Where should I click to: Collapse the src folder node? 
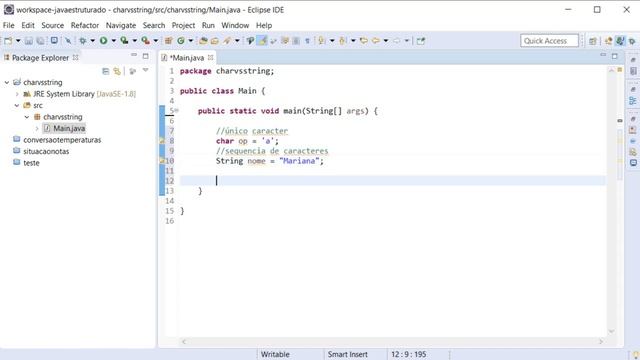[x=17, y=105]
